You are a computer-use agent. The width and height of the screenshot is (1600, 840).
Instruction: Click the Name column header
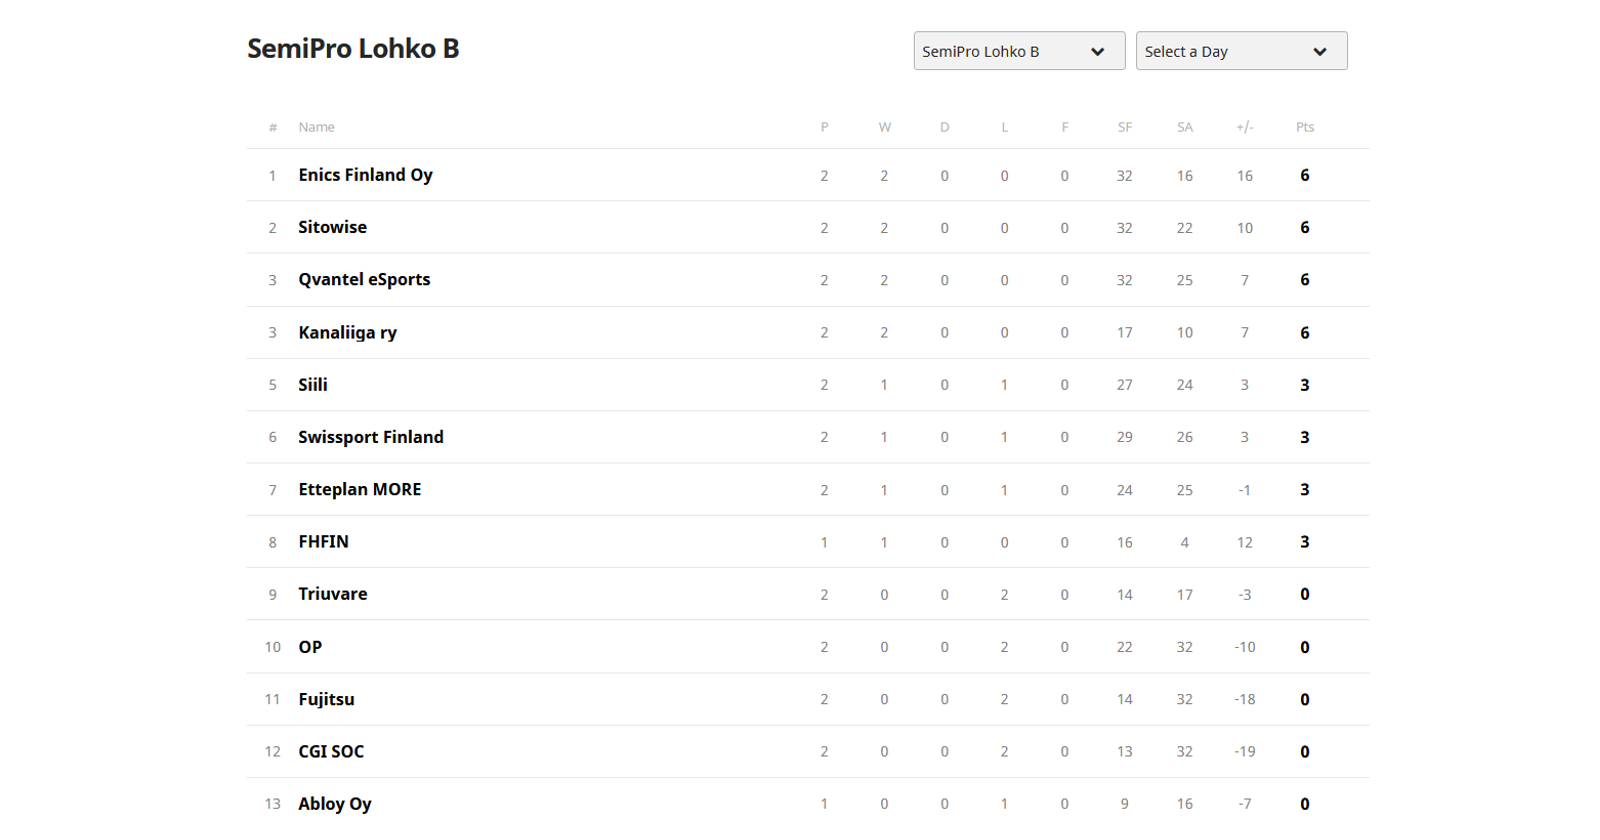(316, 127)
